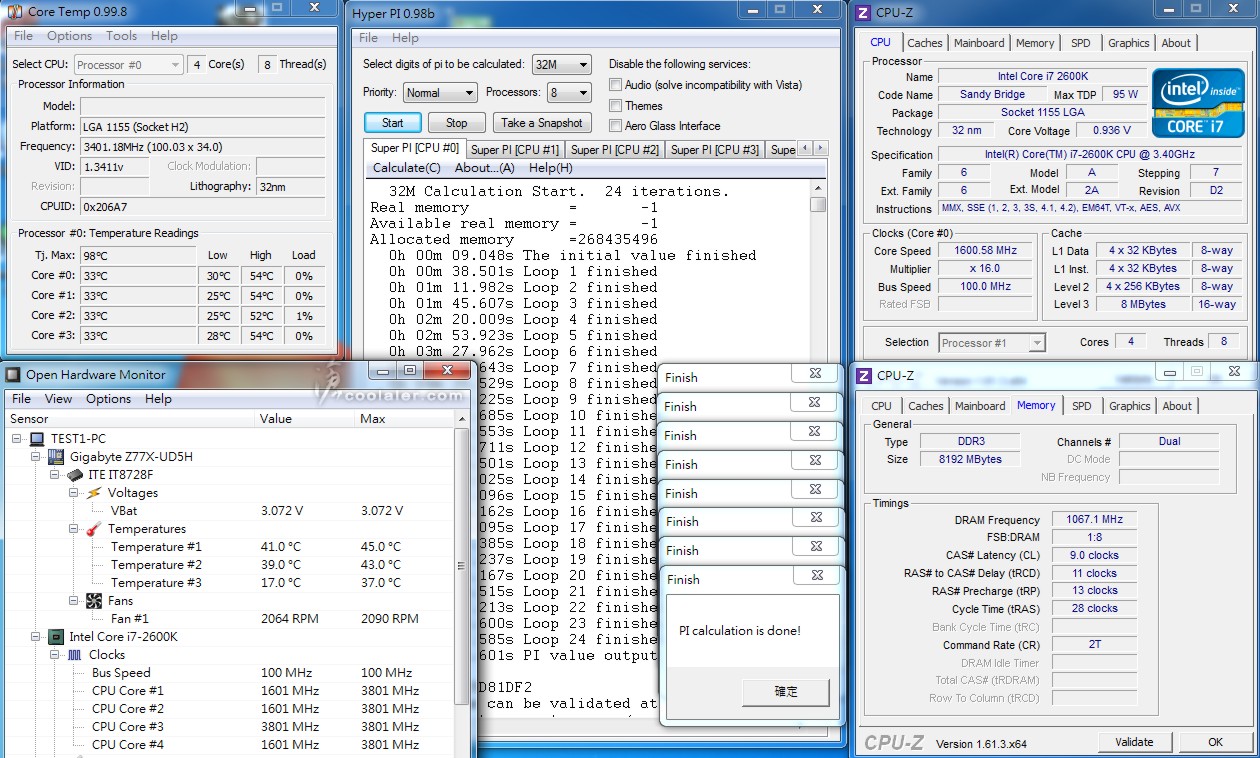Close the Finish dialog saying PI calculation is done
Screen dimensions: 1260x758
816,576
